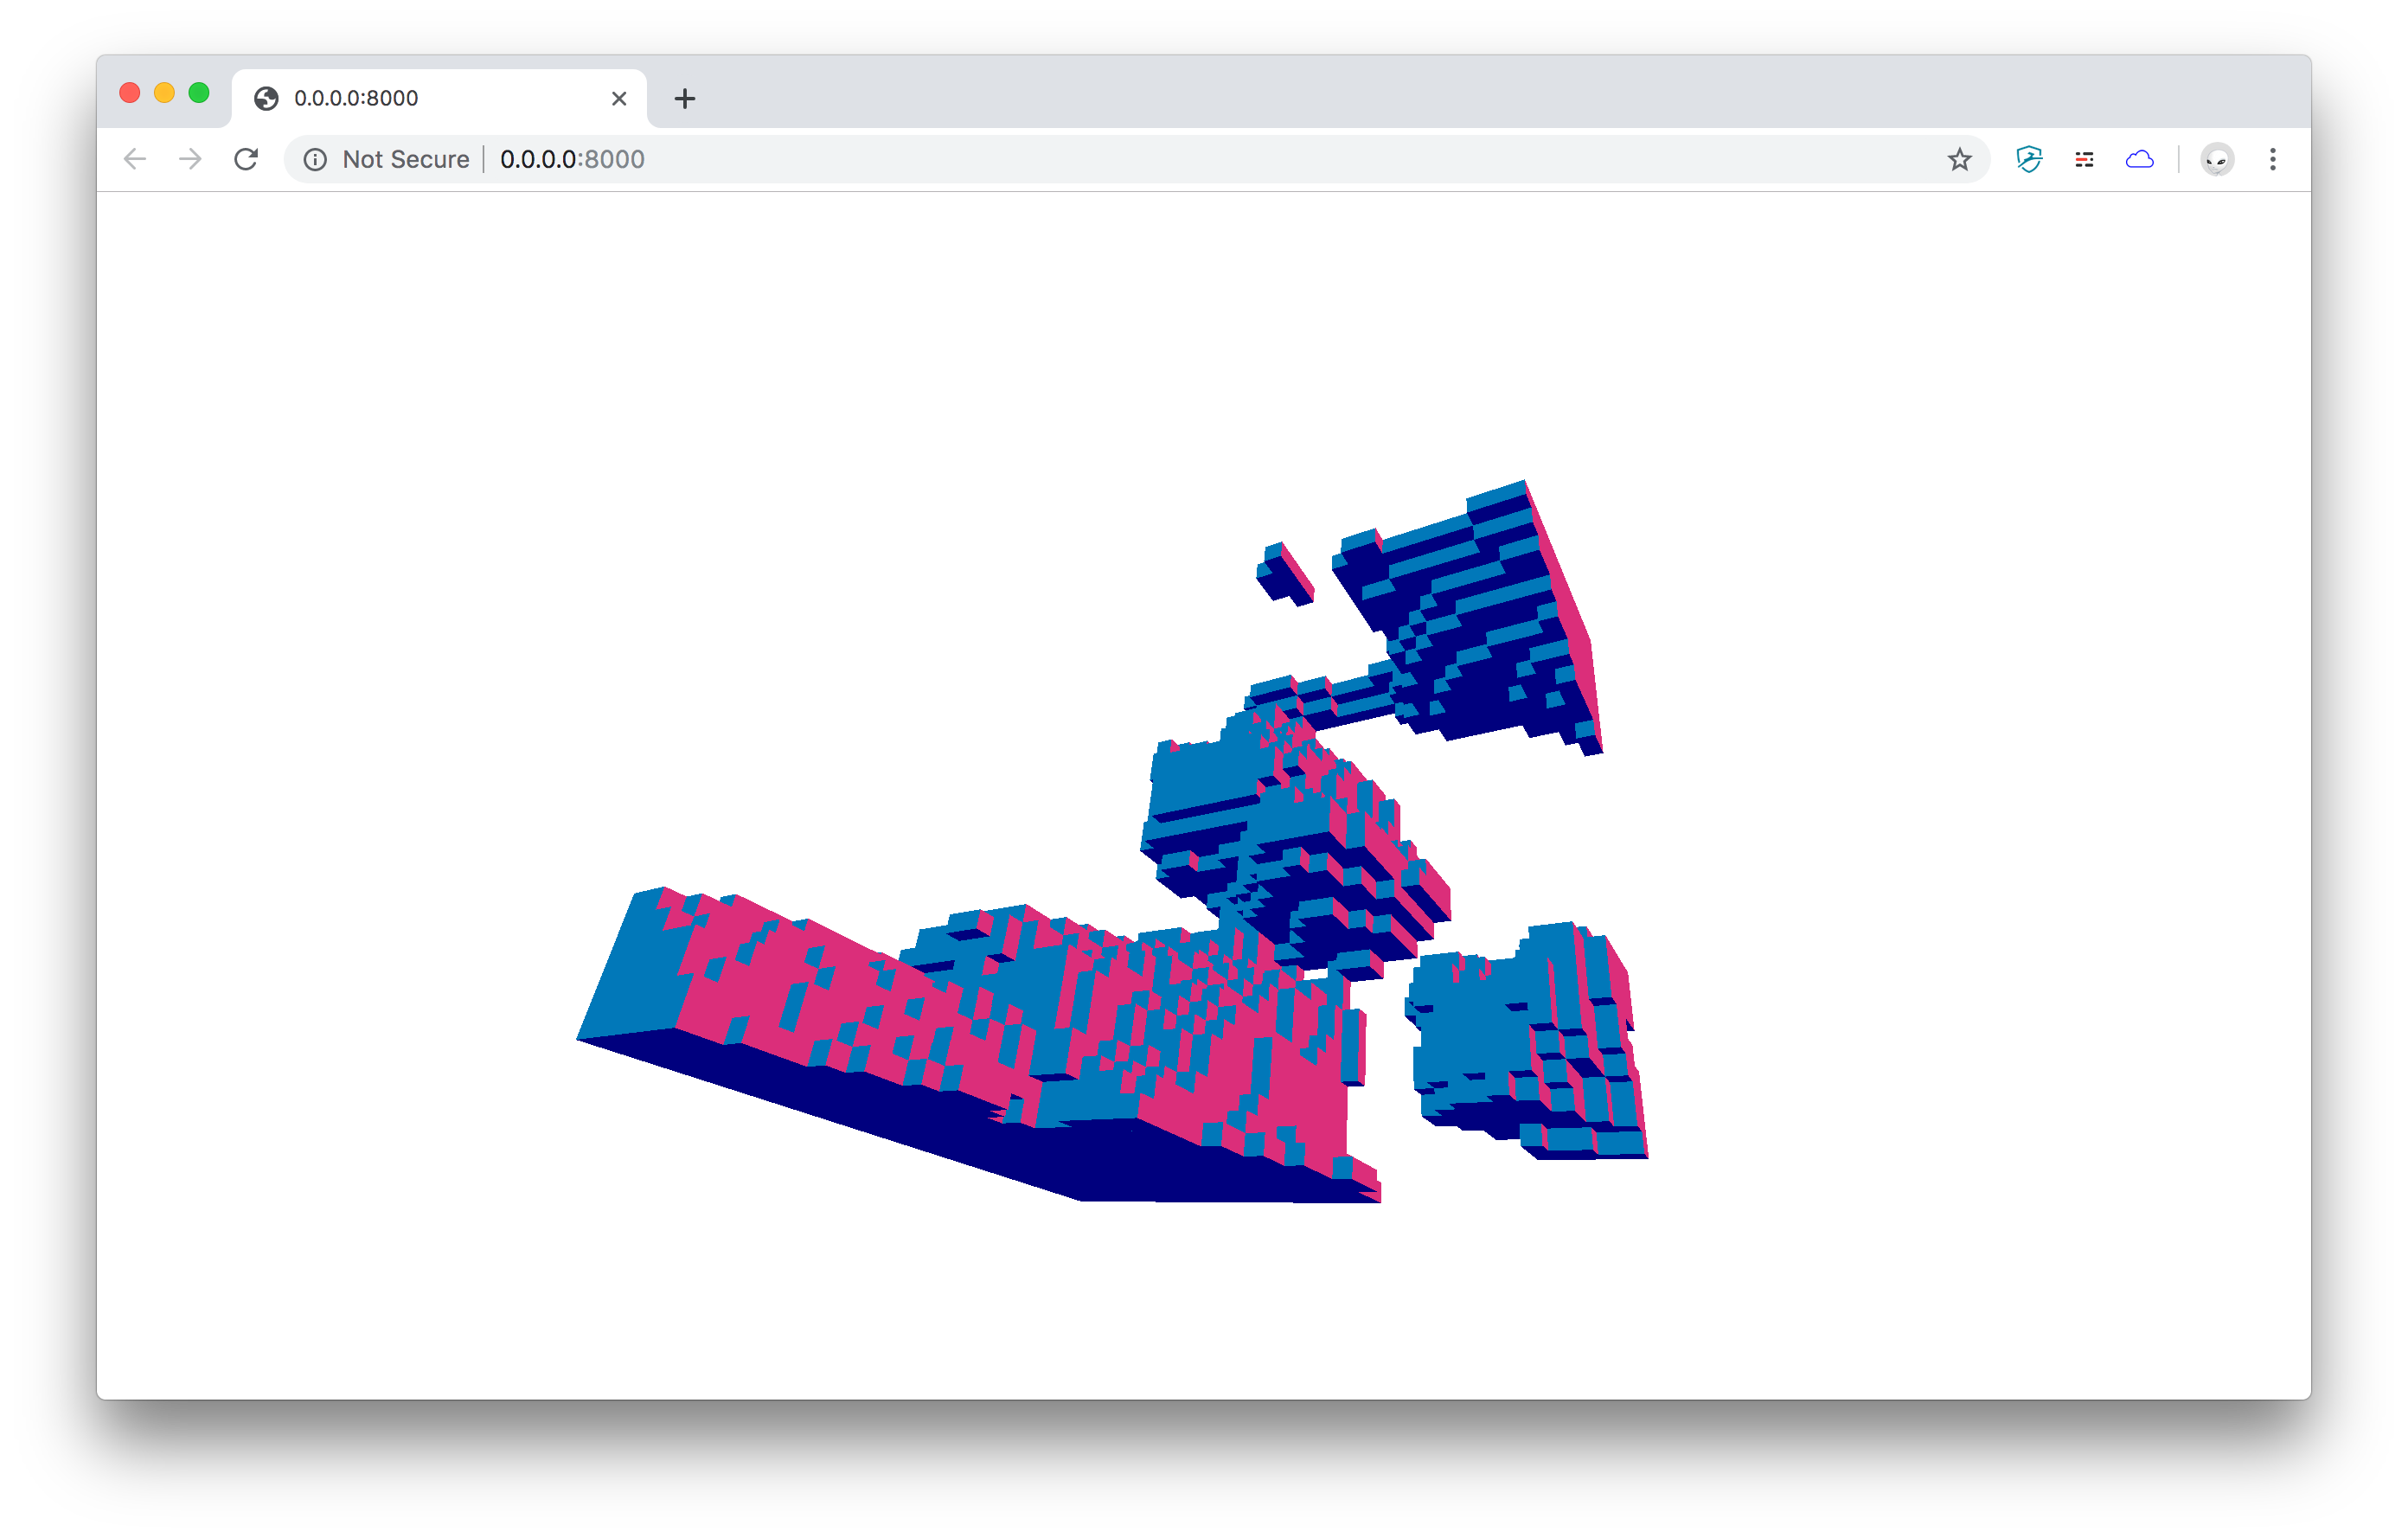Open the profile avatar menu
Viewport: 2408px width, 1538px height.
[x=2217, y=159]
